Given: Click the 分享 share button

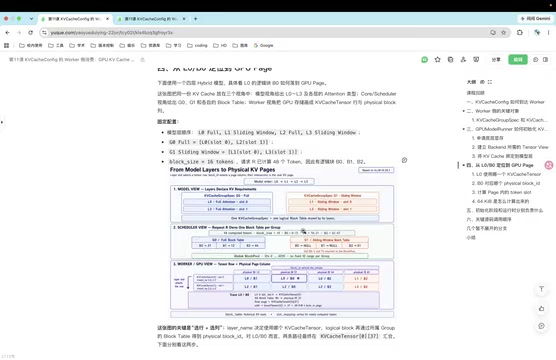Looking at the screenshot, I should (496, 60).
